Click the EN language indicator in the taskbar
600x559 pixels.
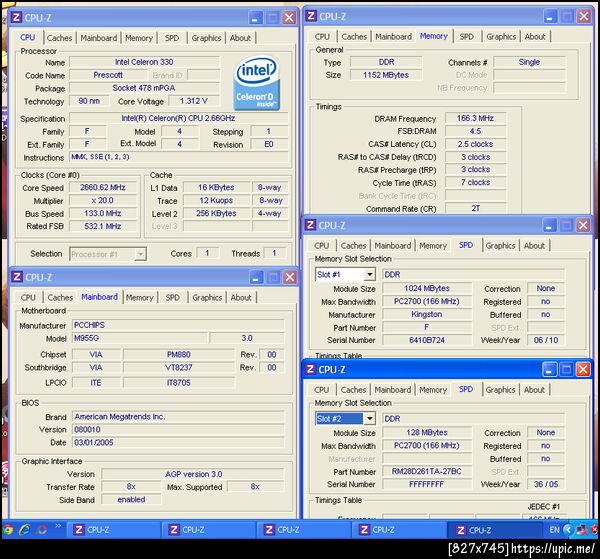coord(554,529)
